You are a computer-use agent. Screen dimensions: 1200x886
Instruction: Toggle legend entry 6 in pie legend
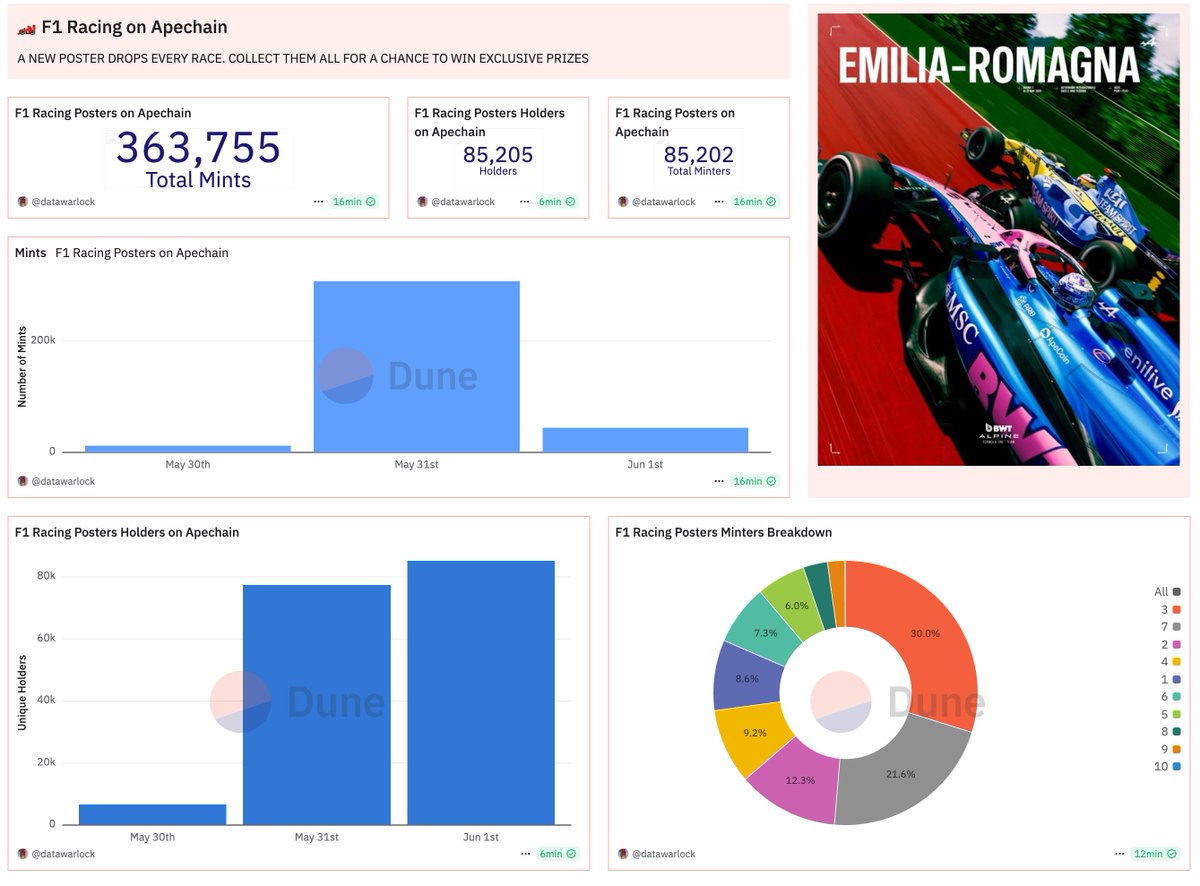pyautogui.click(x=1171, y=697)
